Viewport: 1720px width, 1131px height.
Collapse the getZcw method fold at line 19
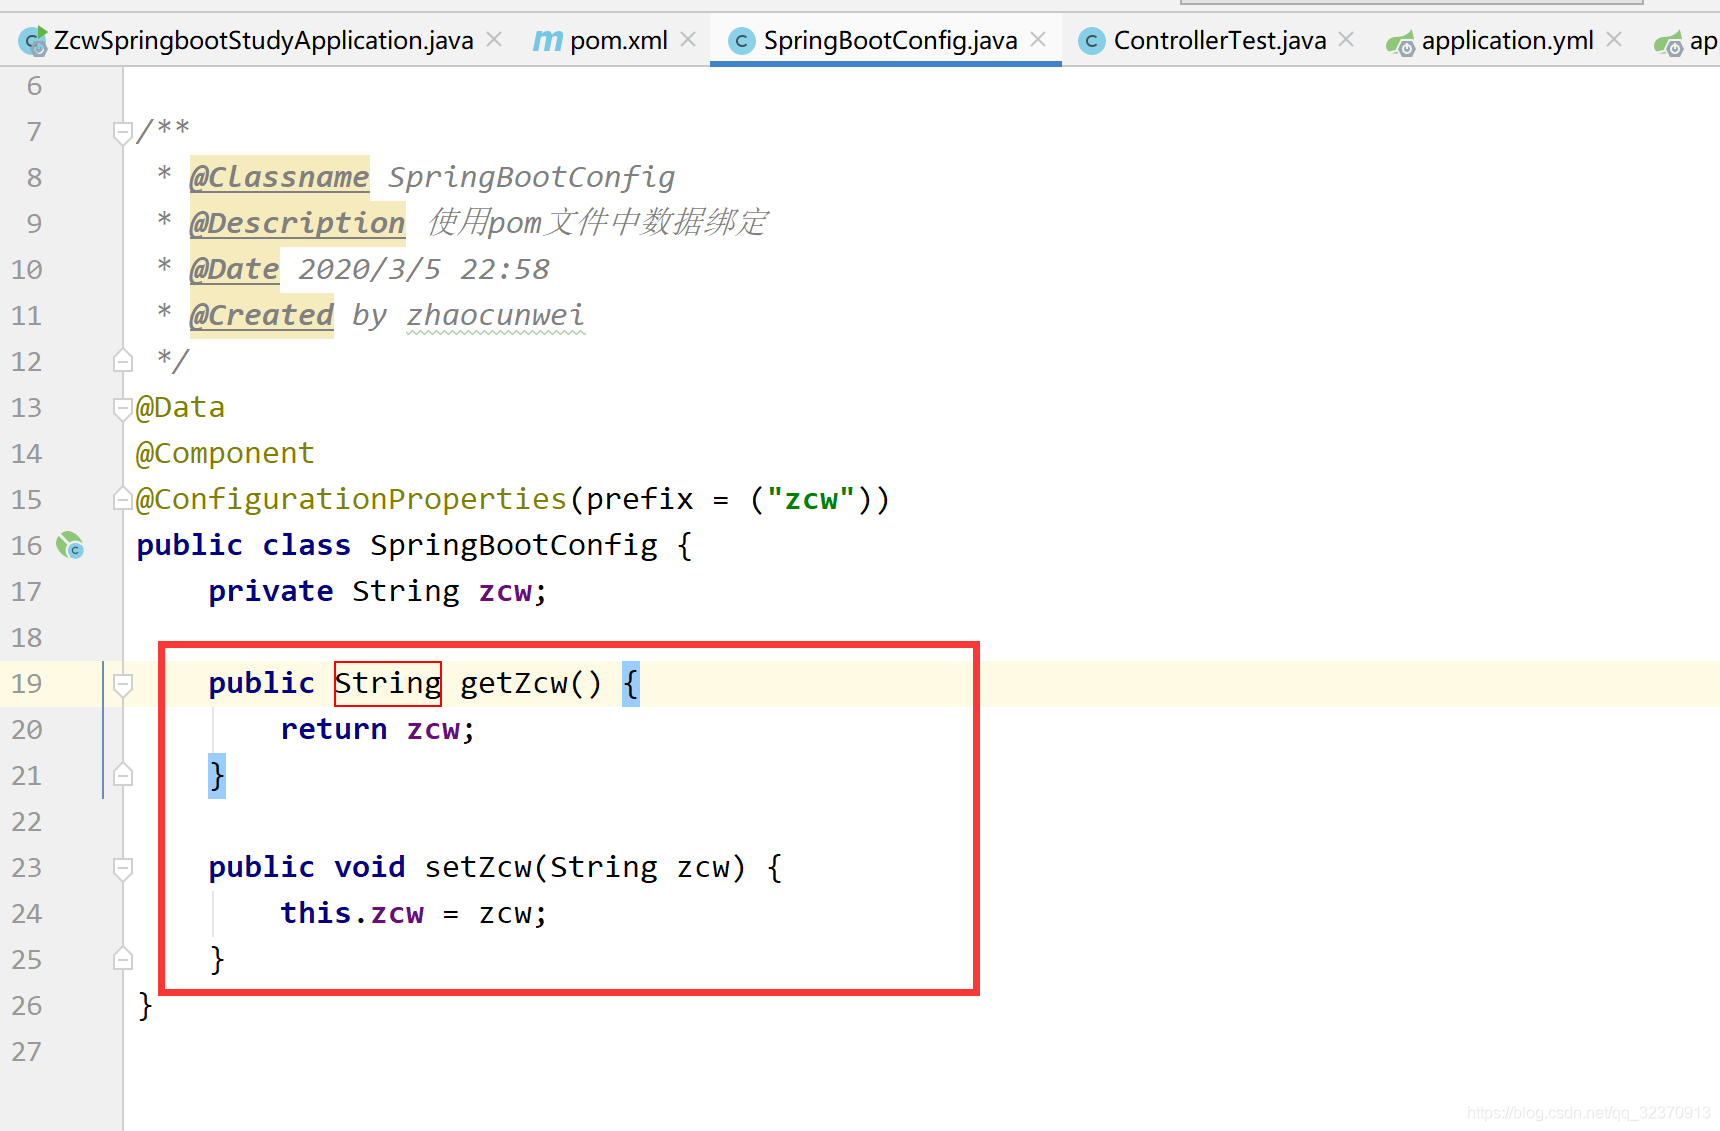pyautogui.click(x=123, y=684)
